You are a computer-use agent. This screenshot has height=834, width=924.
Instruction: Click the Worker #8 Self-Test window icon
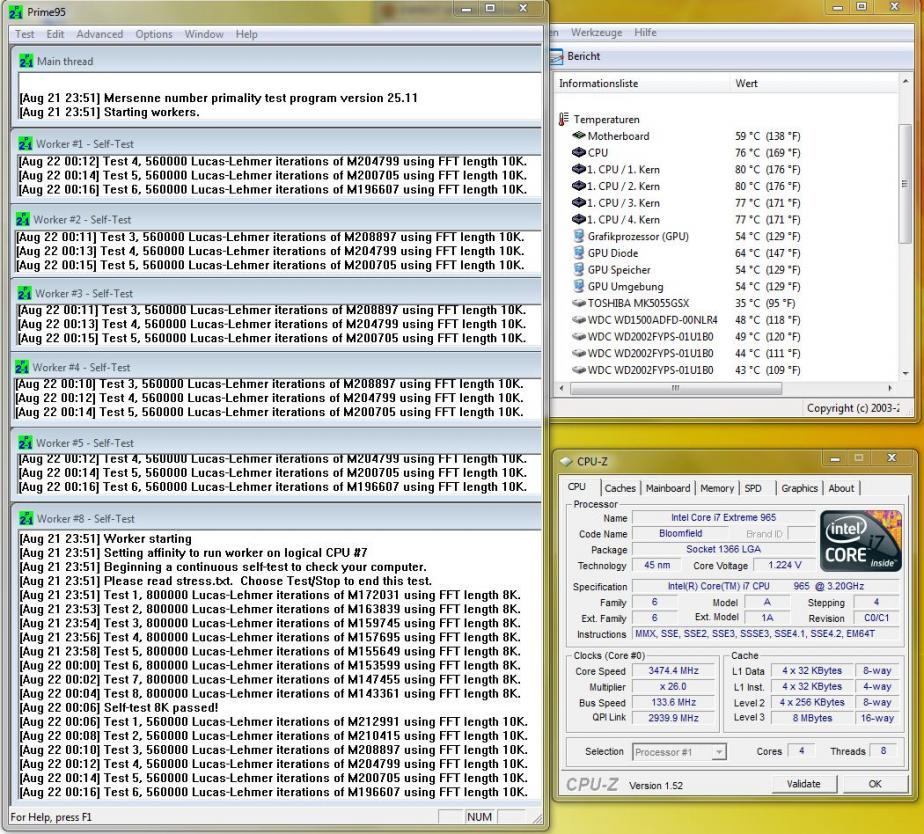click(26, 518)
